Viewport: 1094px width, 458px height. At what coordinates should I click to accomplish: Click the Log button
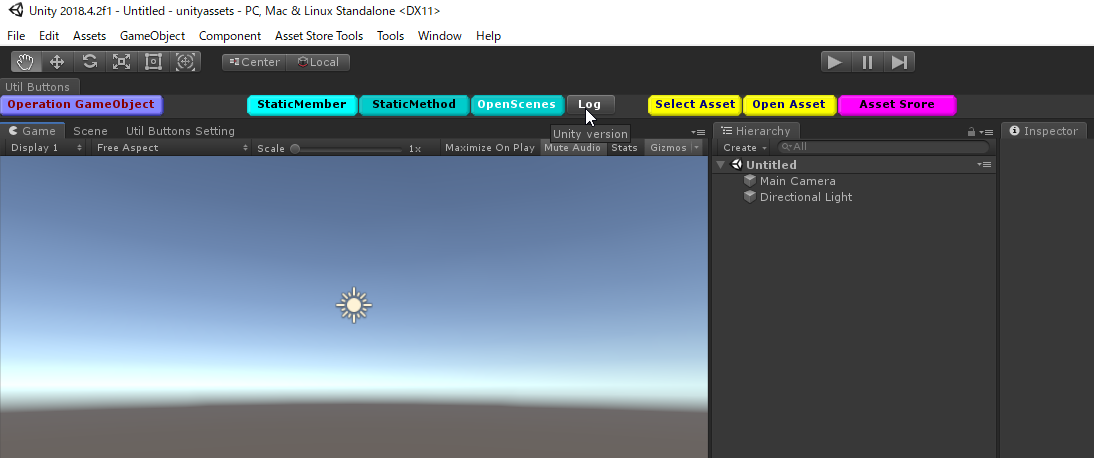point(590,105)
